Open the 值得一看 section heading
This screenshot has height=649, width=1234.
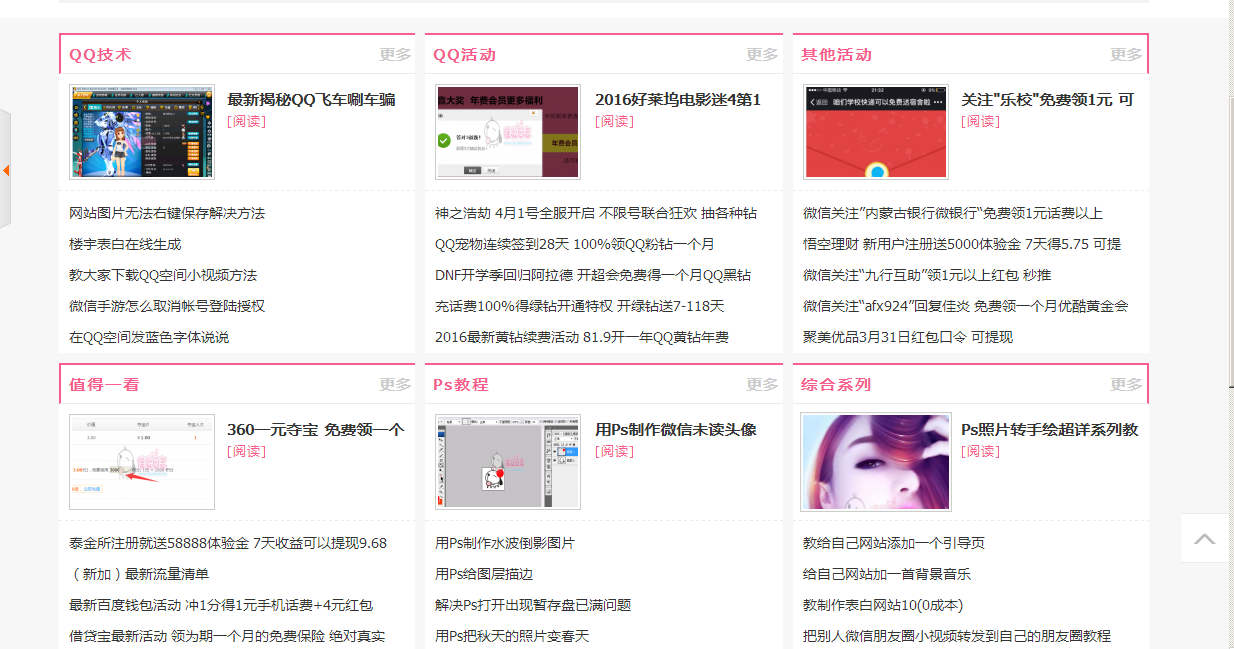pyautogui.click(x=104, y=385)
